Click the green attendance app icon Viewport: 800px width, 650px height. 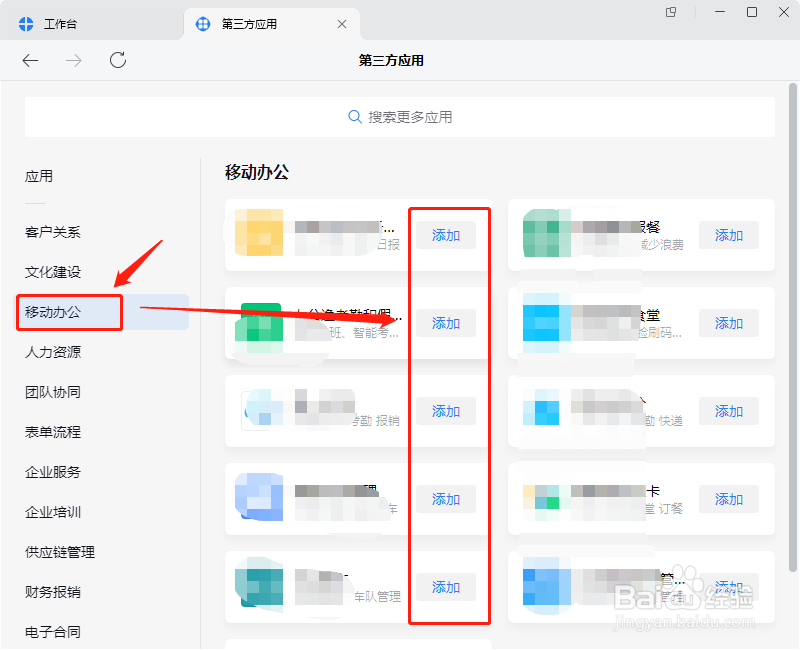tap(258, 323)
